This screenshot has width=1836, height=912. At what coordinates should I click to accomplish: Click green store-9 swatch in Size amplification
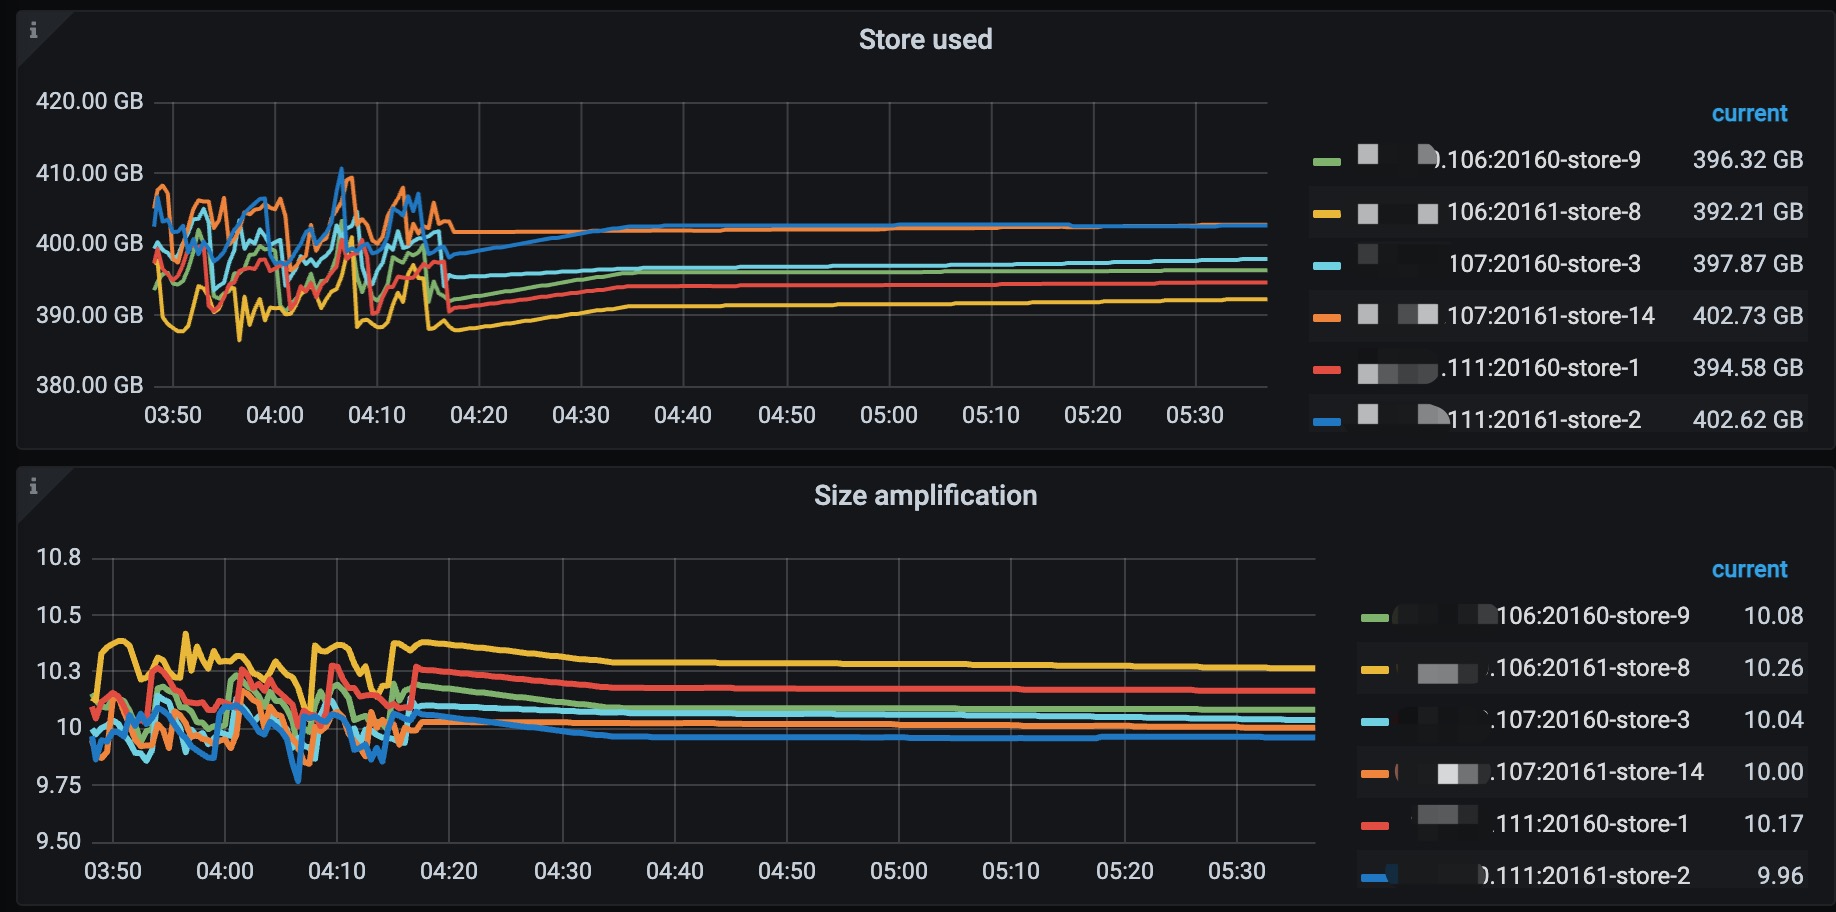click(1374, 617)
